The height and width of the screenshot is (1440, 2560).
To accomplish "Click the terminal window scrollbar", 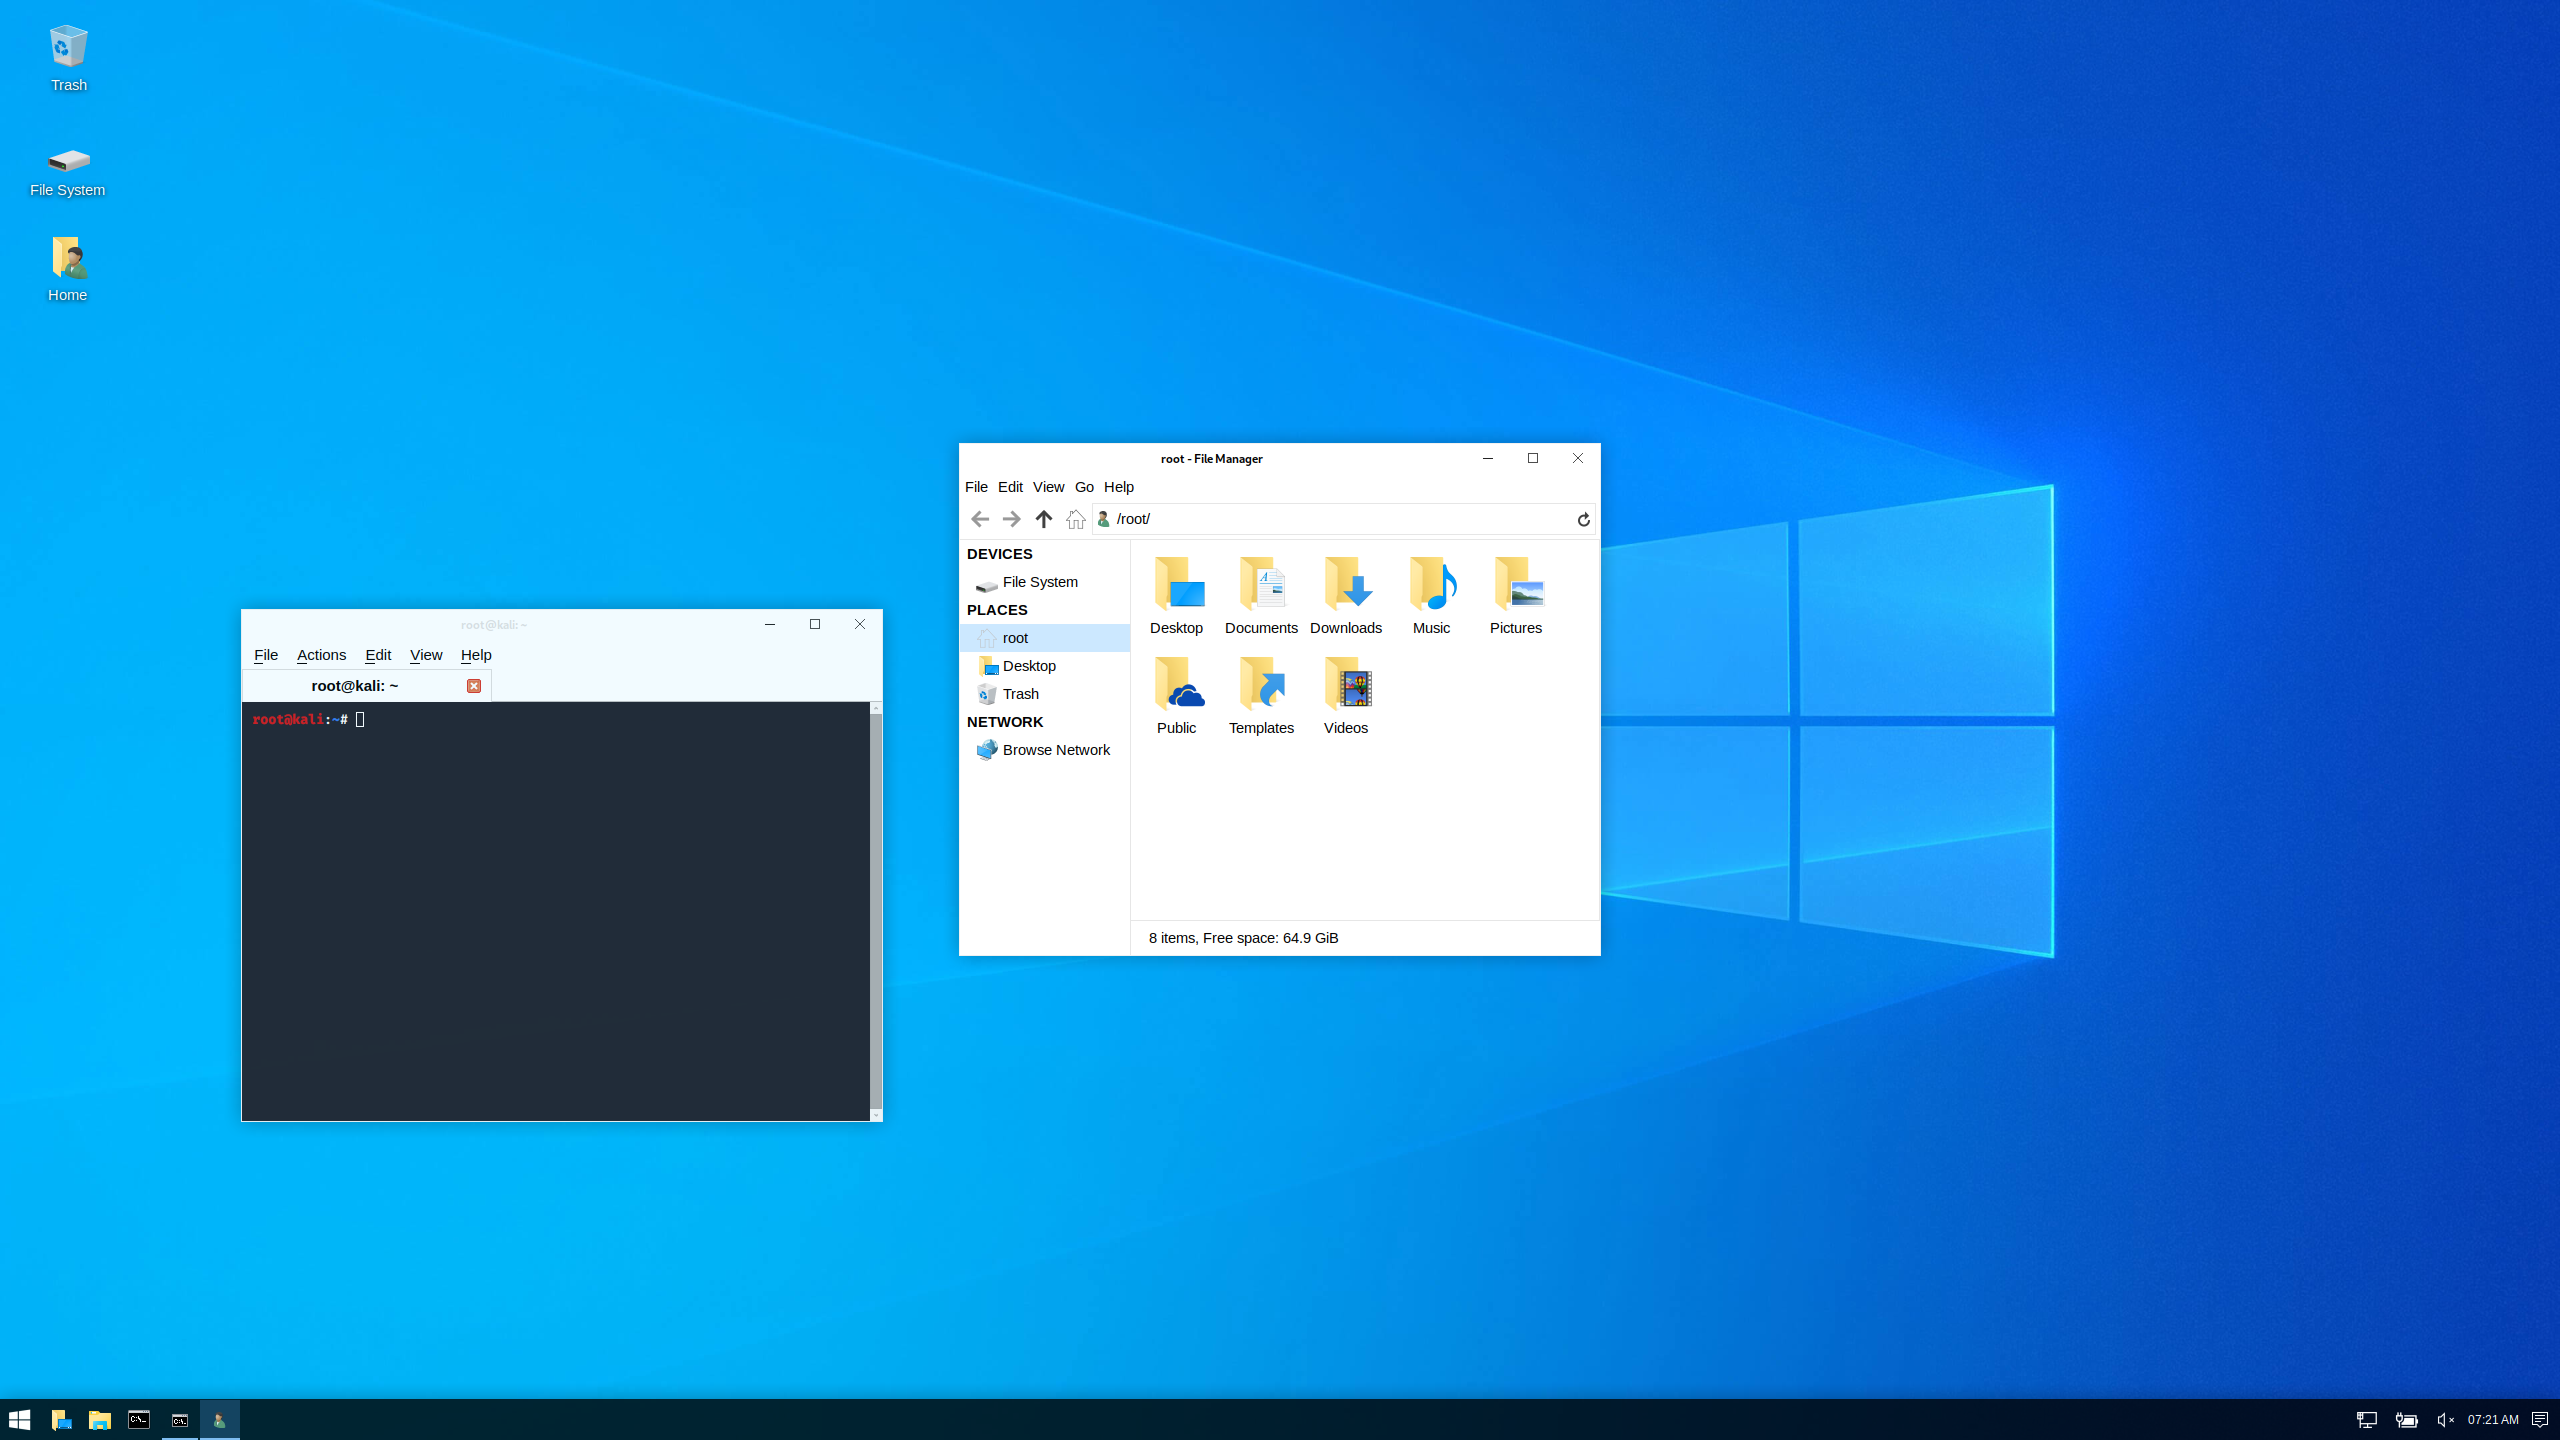I will click(875, 910).
